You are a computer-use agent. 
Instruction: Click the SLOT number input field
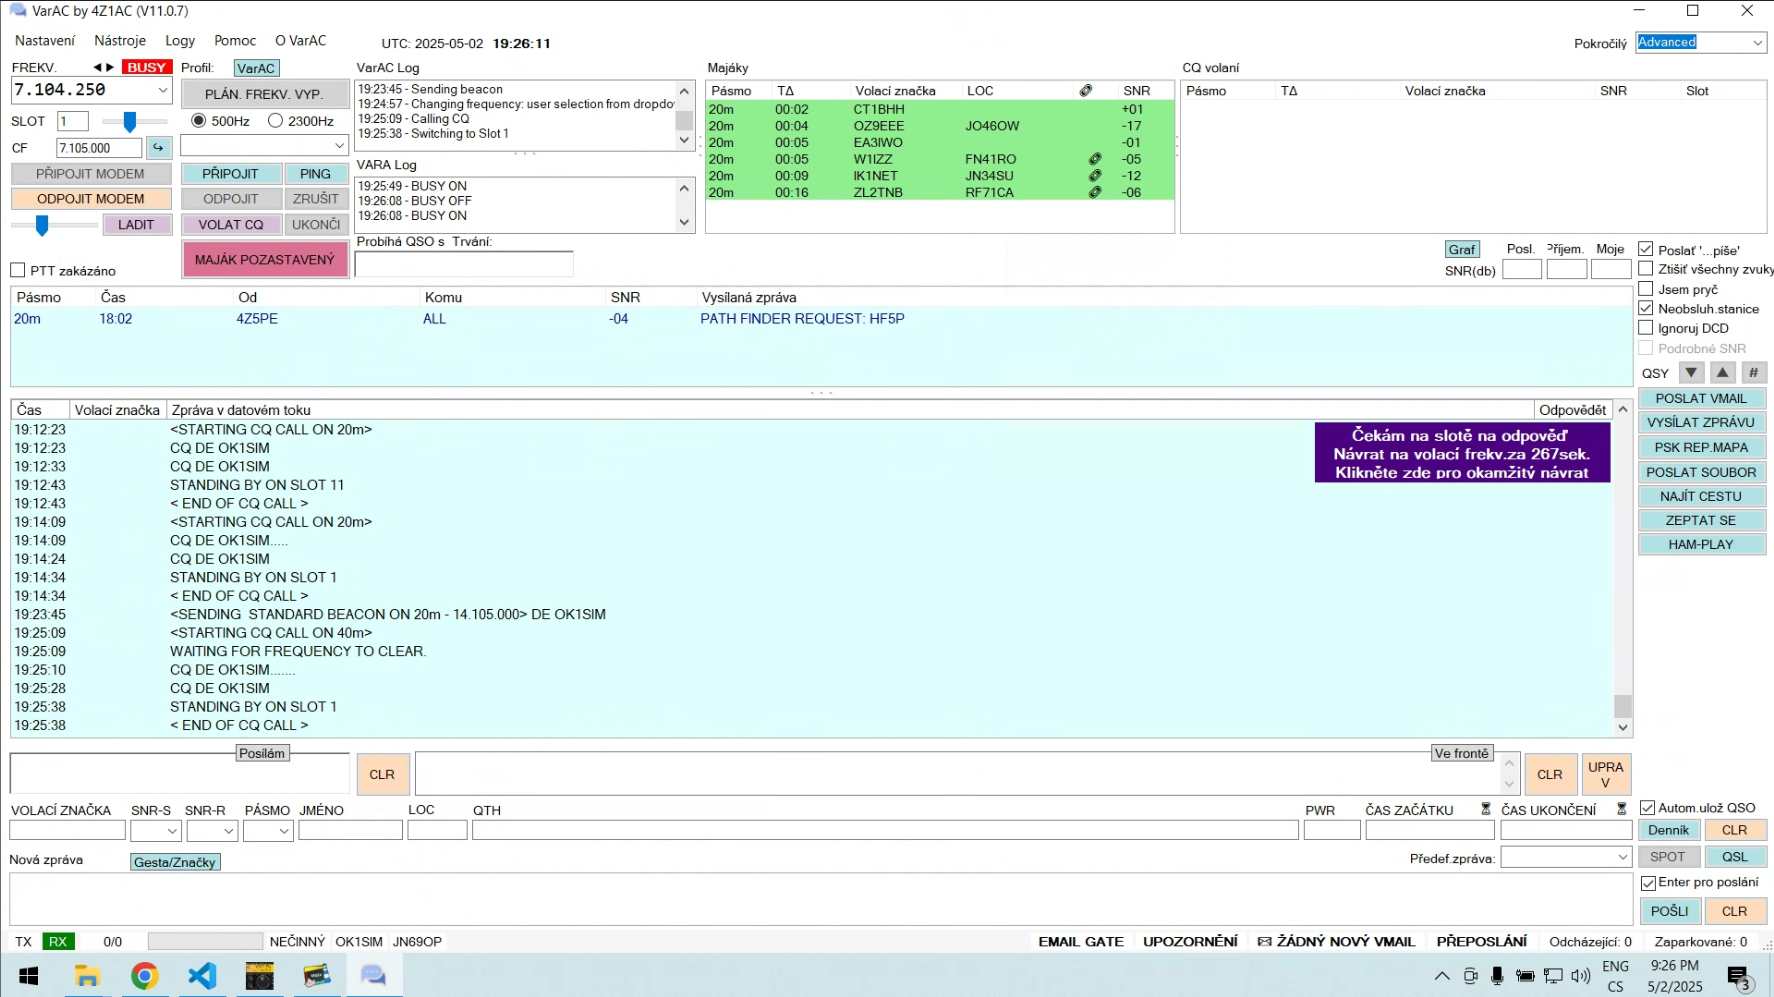[73, 121]
